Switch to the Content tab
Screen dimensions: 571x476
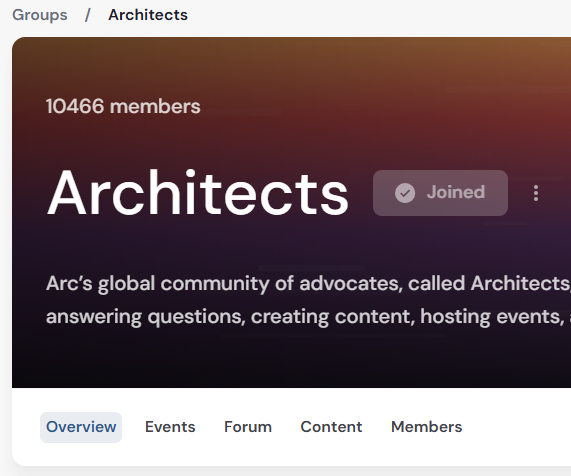pyautogui.click(x=331, y=427)
